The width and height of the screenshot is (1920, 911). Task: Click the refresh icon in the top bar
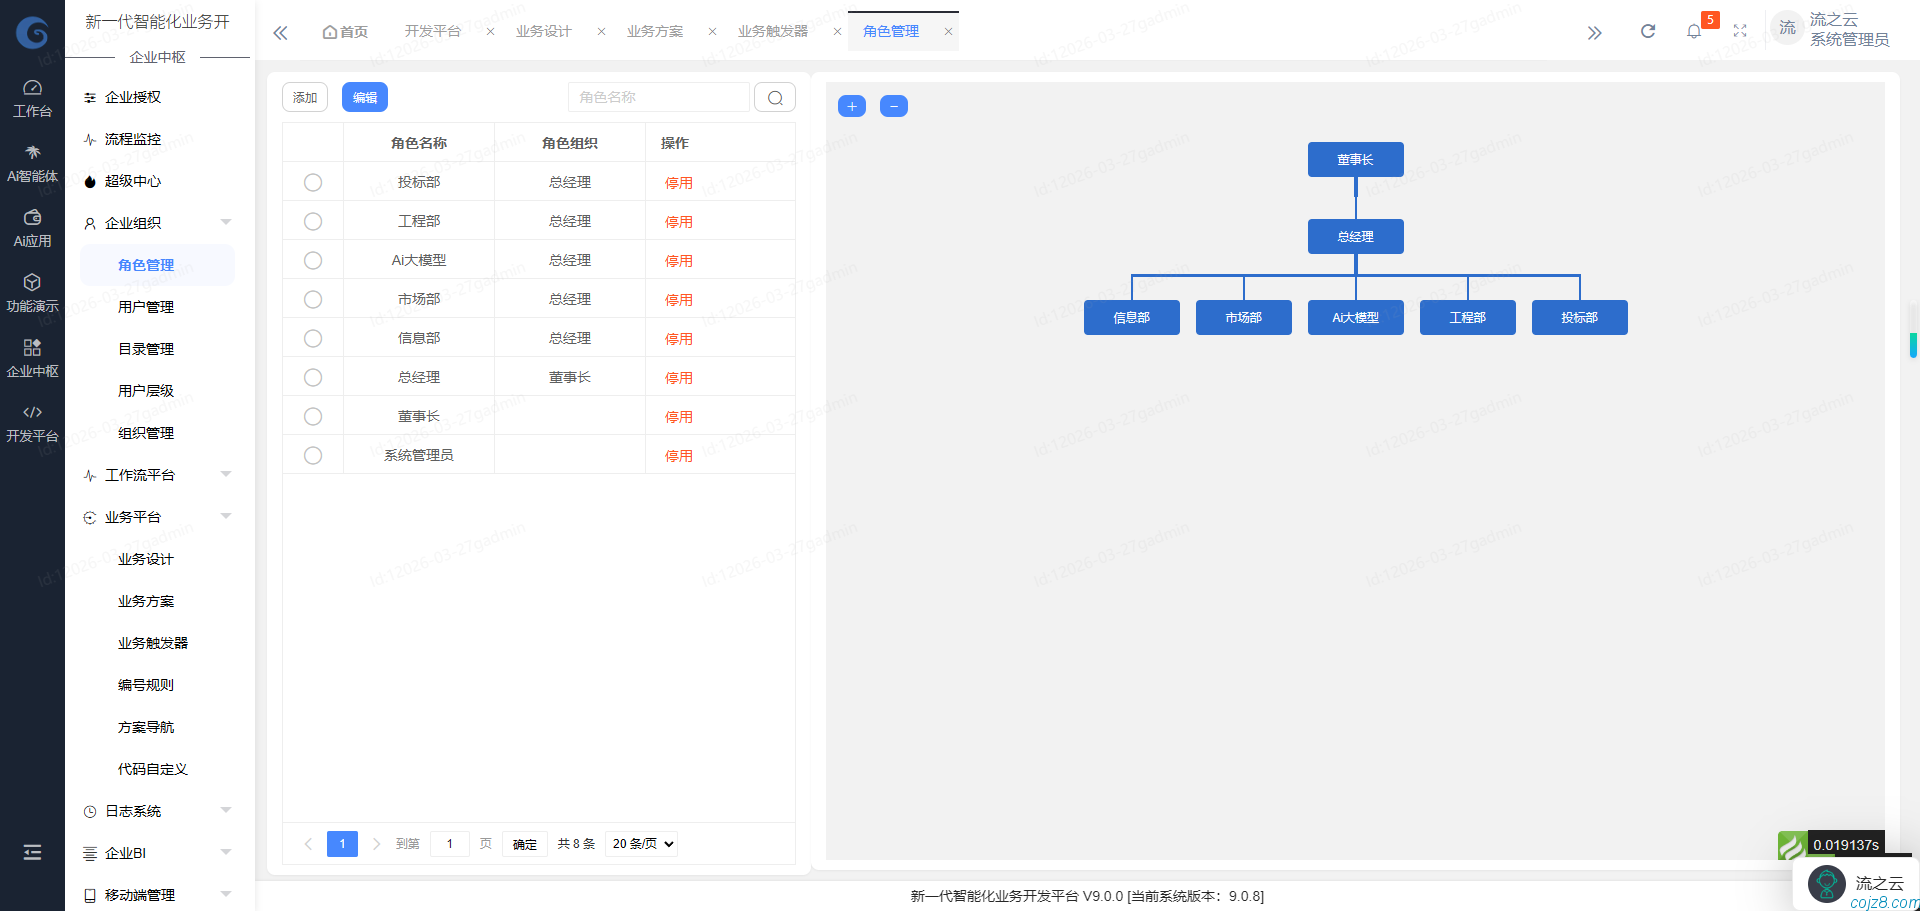1647,31
